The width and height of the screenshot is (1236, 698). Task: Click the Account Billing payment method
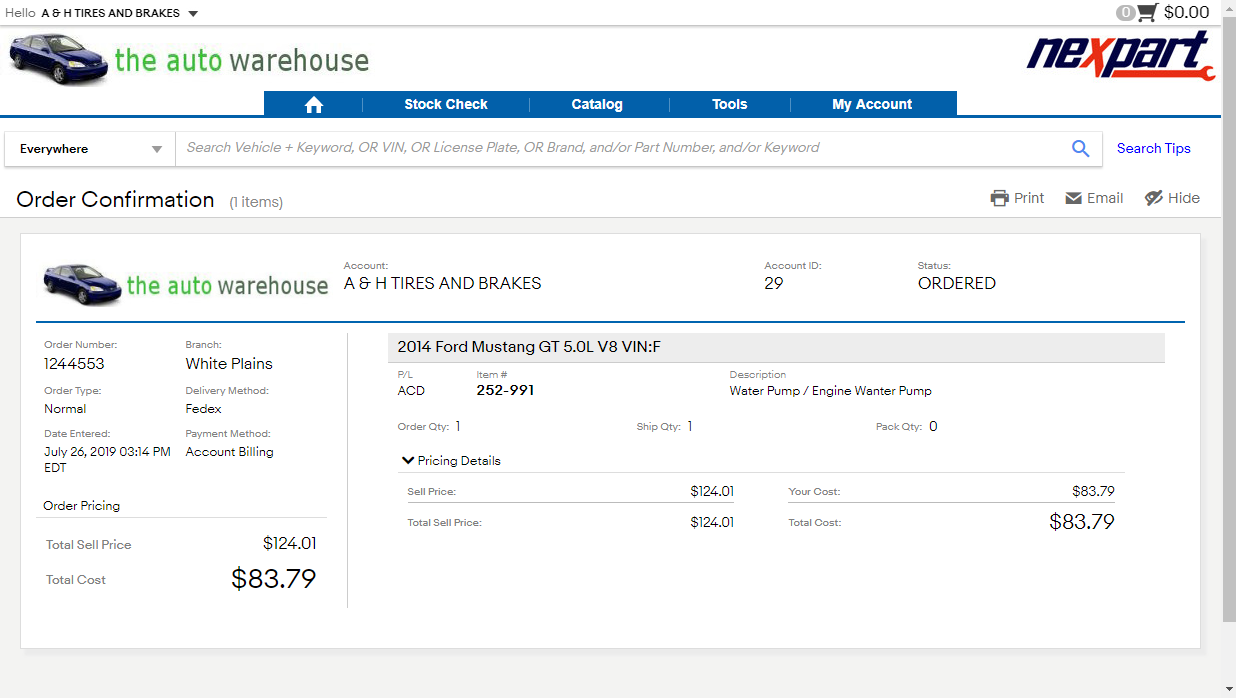pos(230,452)
